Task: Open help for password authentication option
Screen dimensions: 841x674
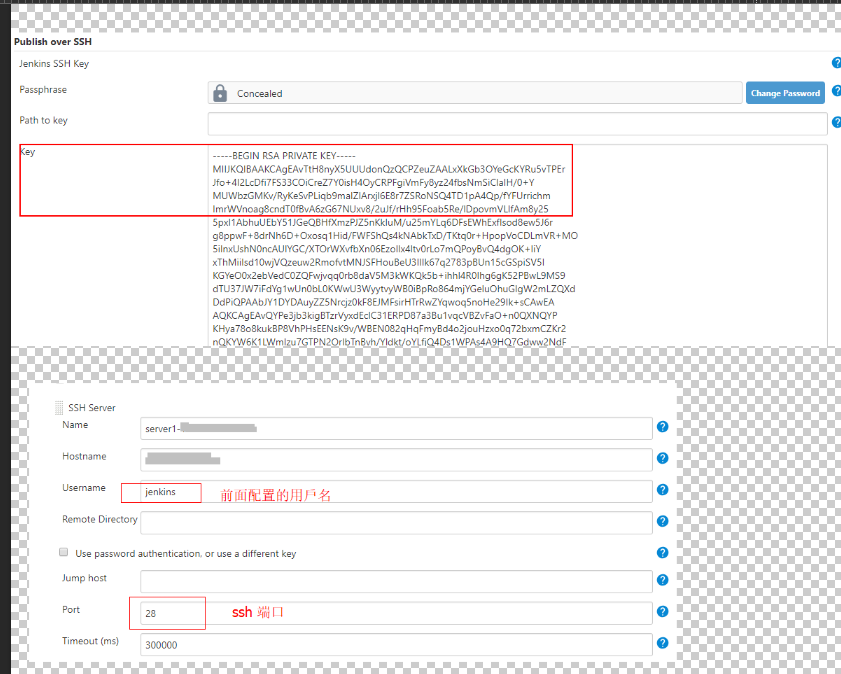Action: [662, 553]
